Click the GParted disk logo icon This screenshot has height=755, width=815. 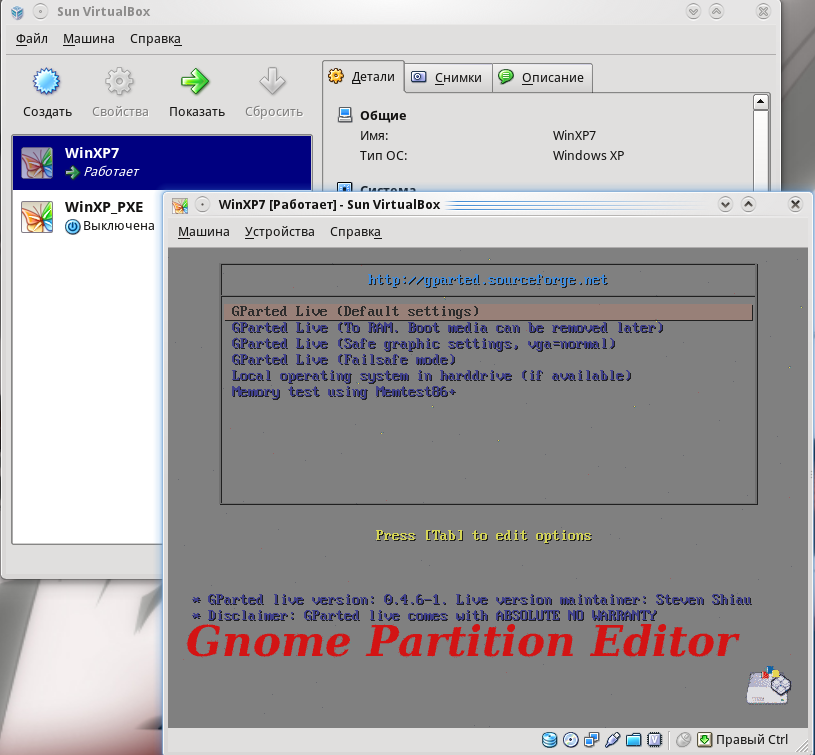pyautogui.click(x=768, y=685)
